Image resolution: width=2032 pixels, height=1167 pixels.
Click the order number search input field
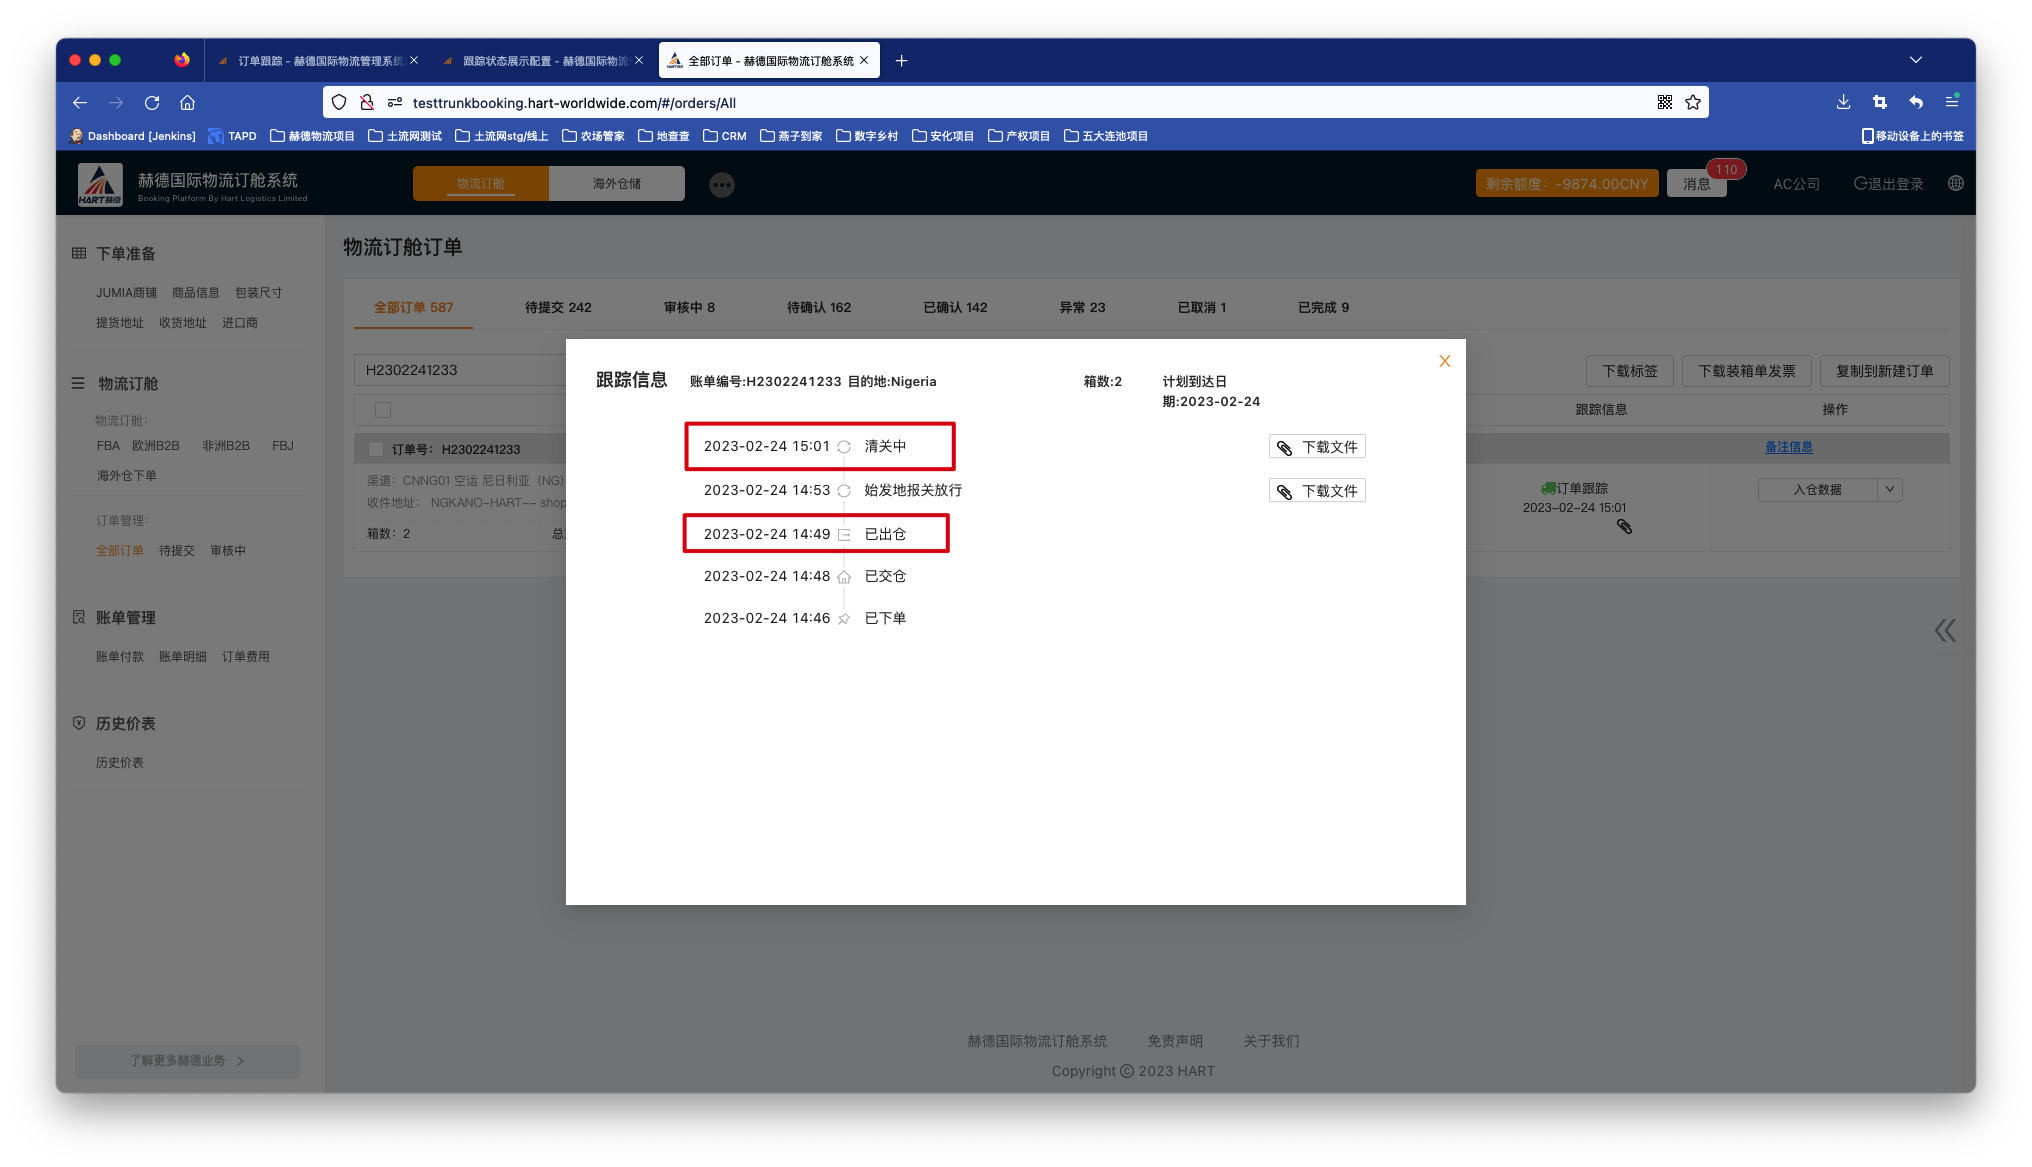coord(460,370)
